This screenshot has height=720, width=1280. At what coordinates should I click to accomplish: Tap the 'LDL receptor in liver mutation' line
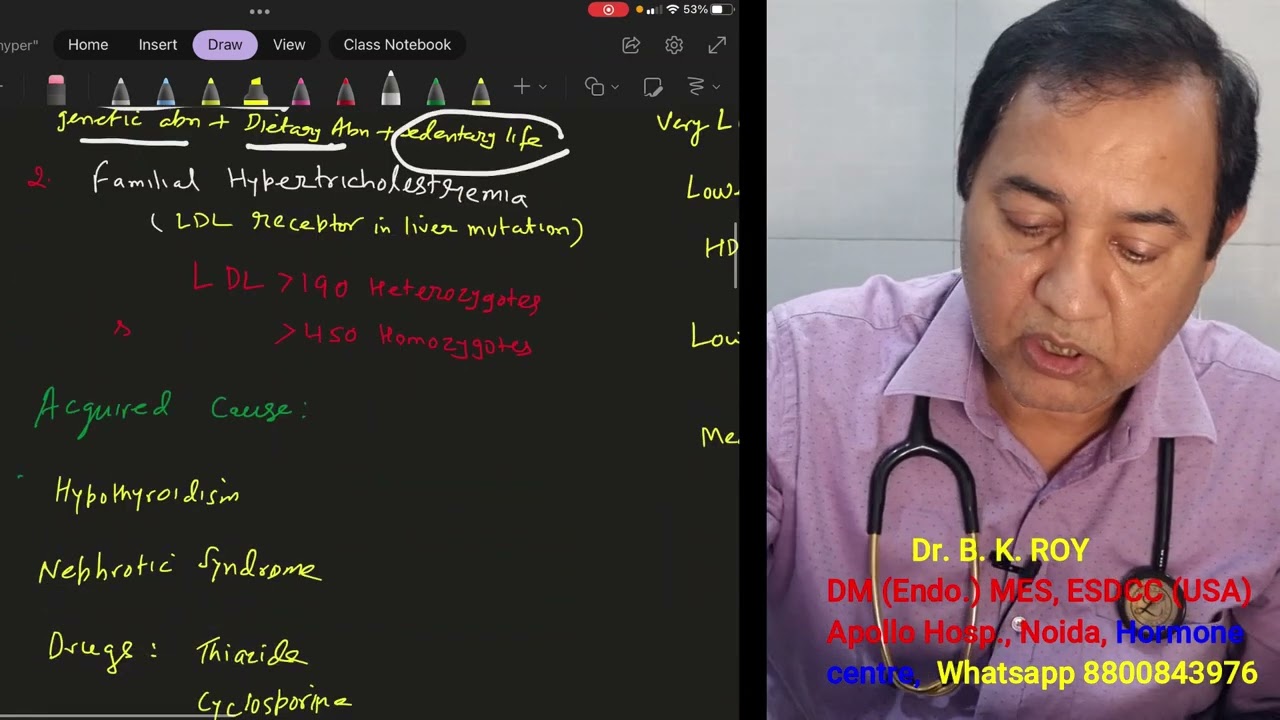click(x=366, y=226)
